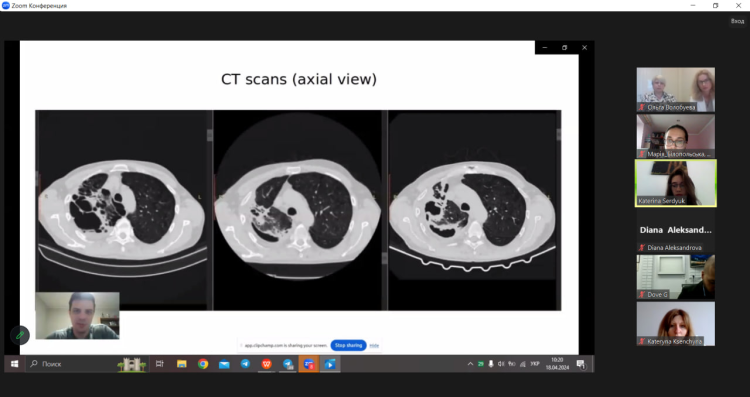
Task: Click the Stop sharing button
Action: point(348,345)
